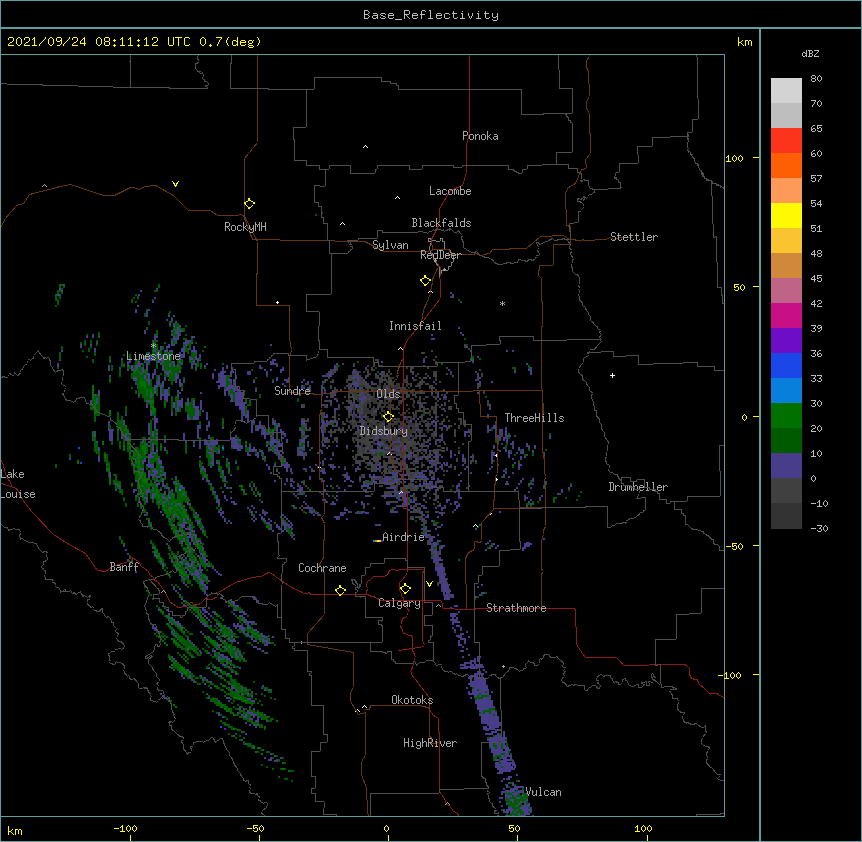
Task: Click the Calgary city label
Action: click(399, 603)
